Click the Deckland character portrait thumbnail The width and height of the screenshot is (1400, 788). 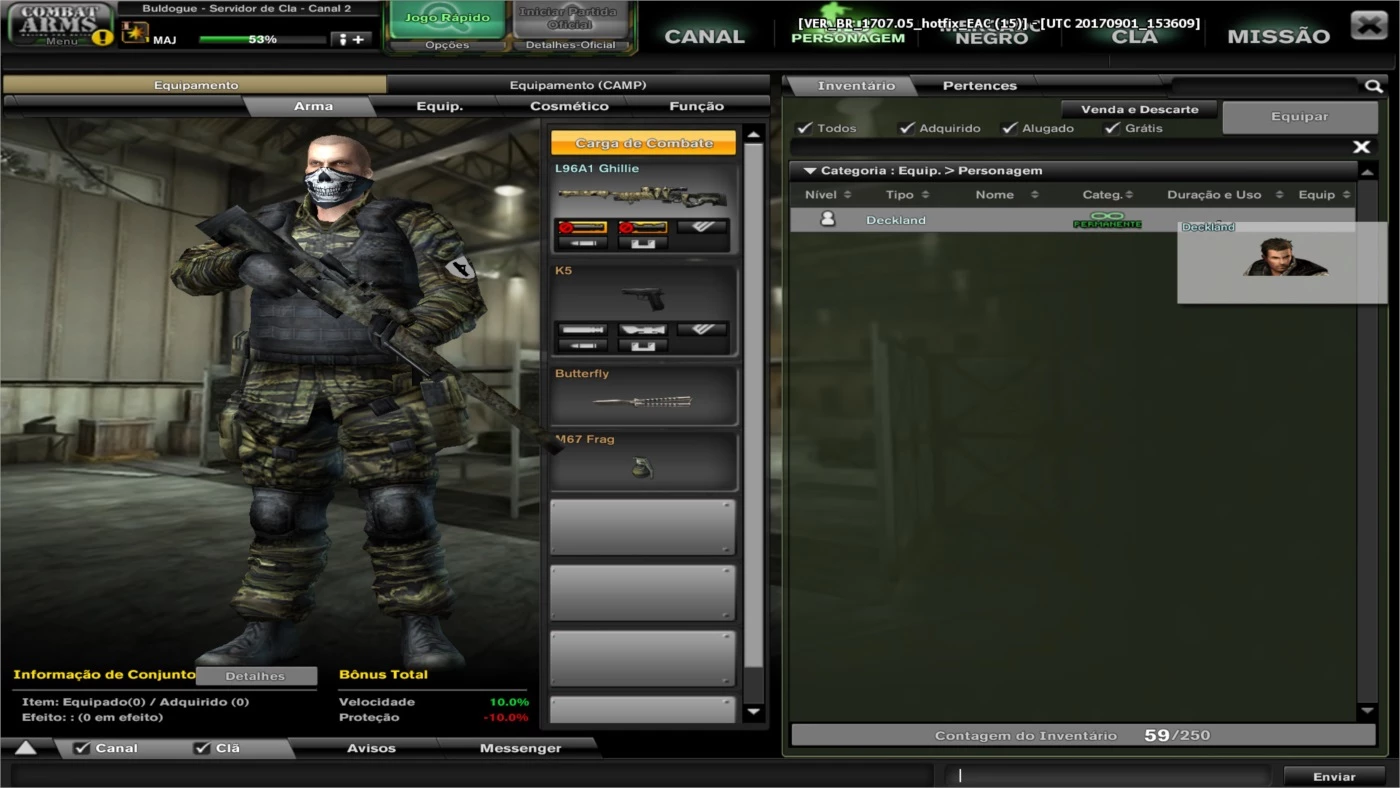point(1285,257)
